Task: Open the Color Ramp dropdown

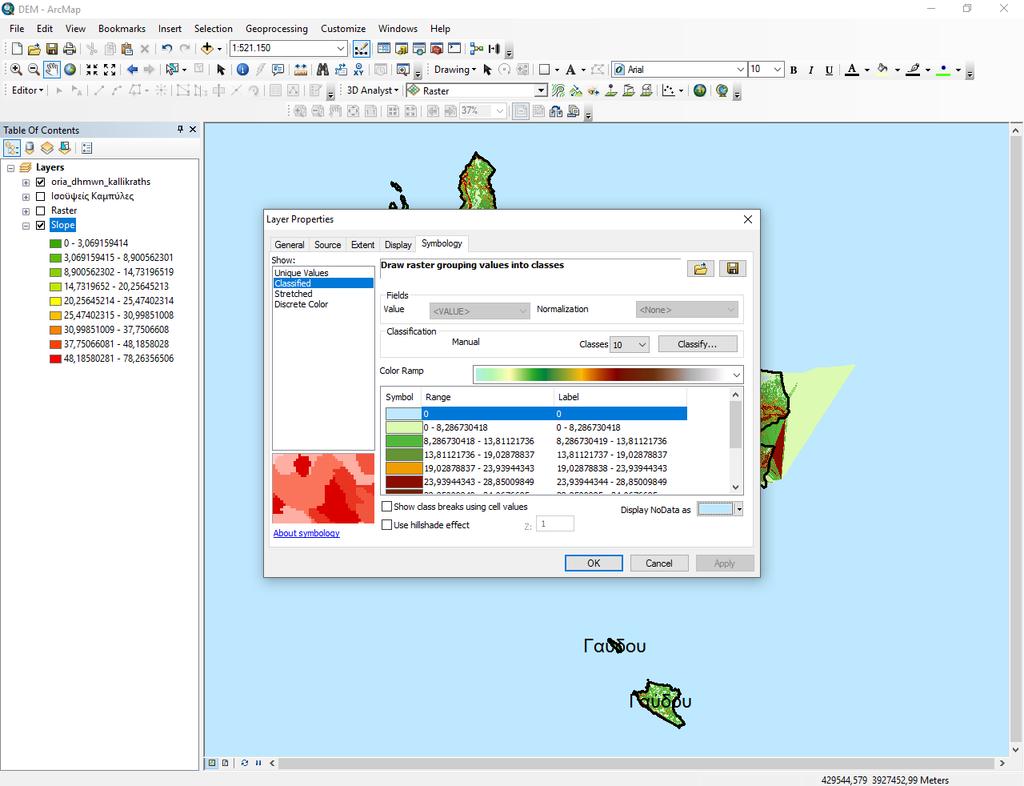Action: click(x=736, y=375)
